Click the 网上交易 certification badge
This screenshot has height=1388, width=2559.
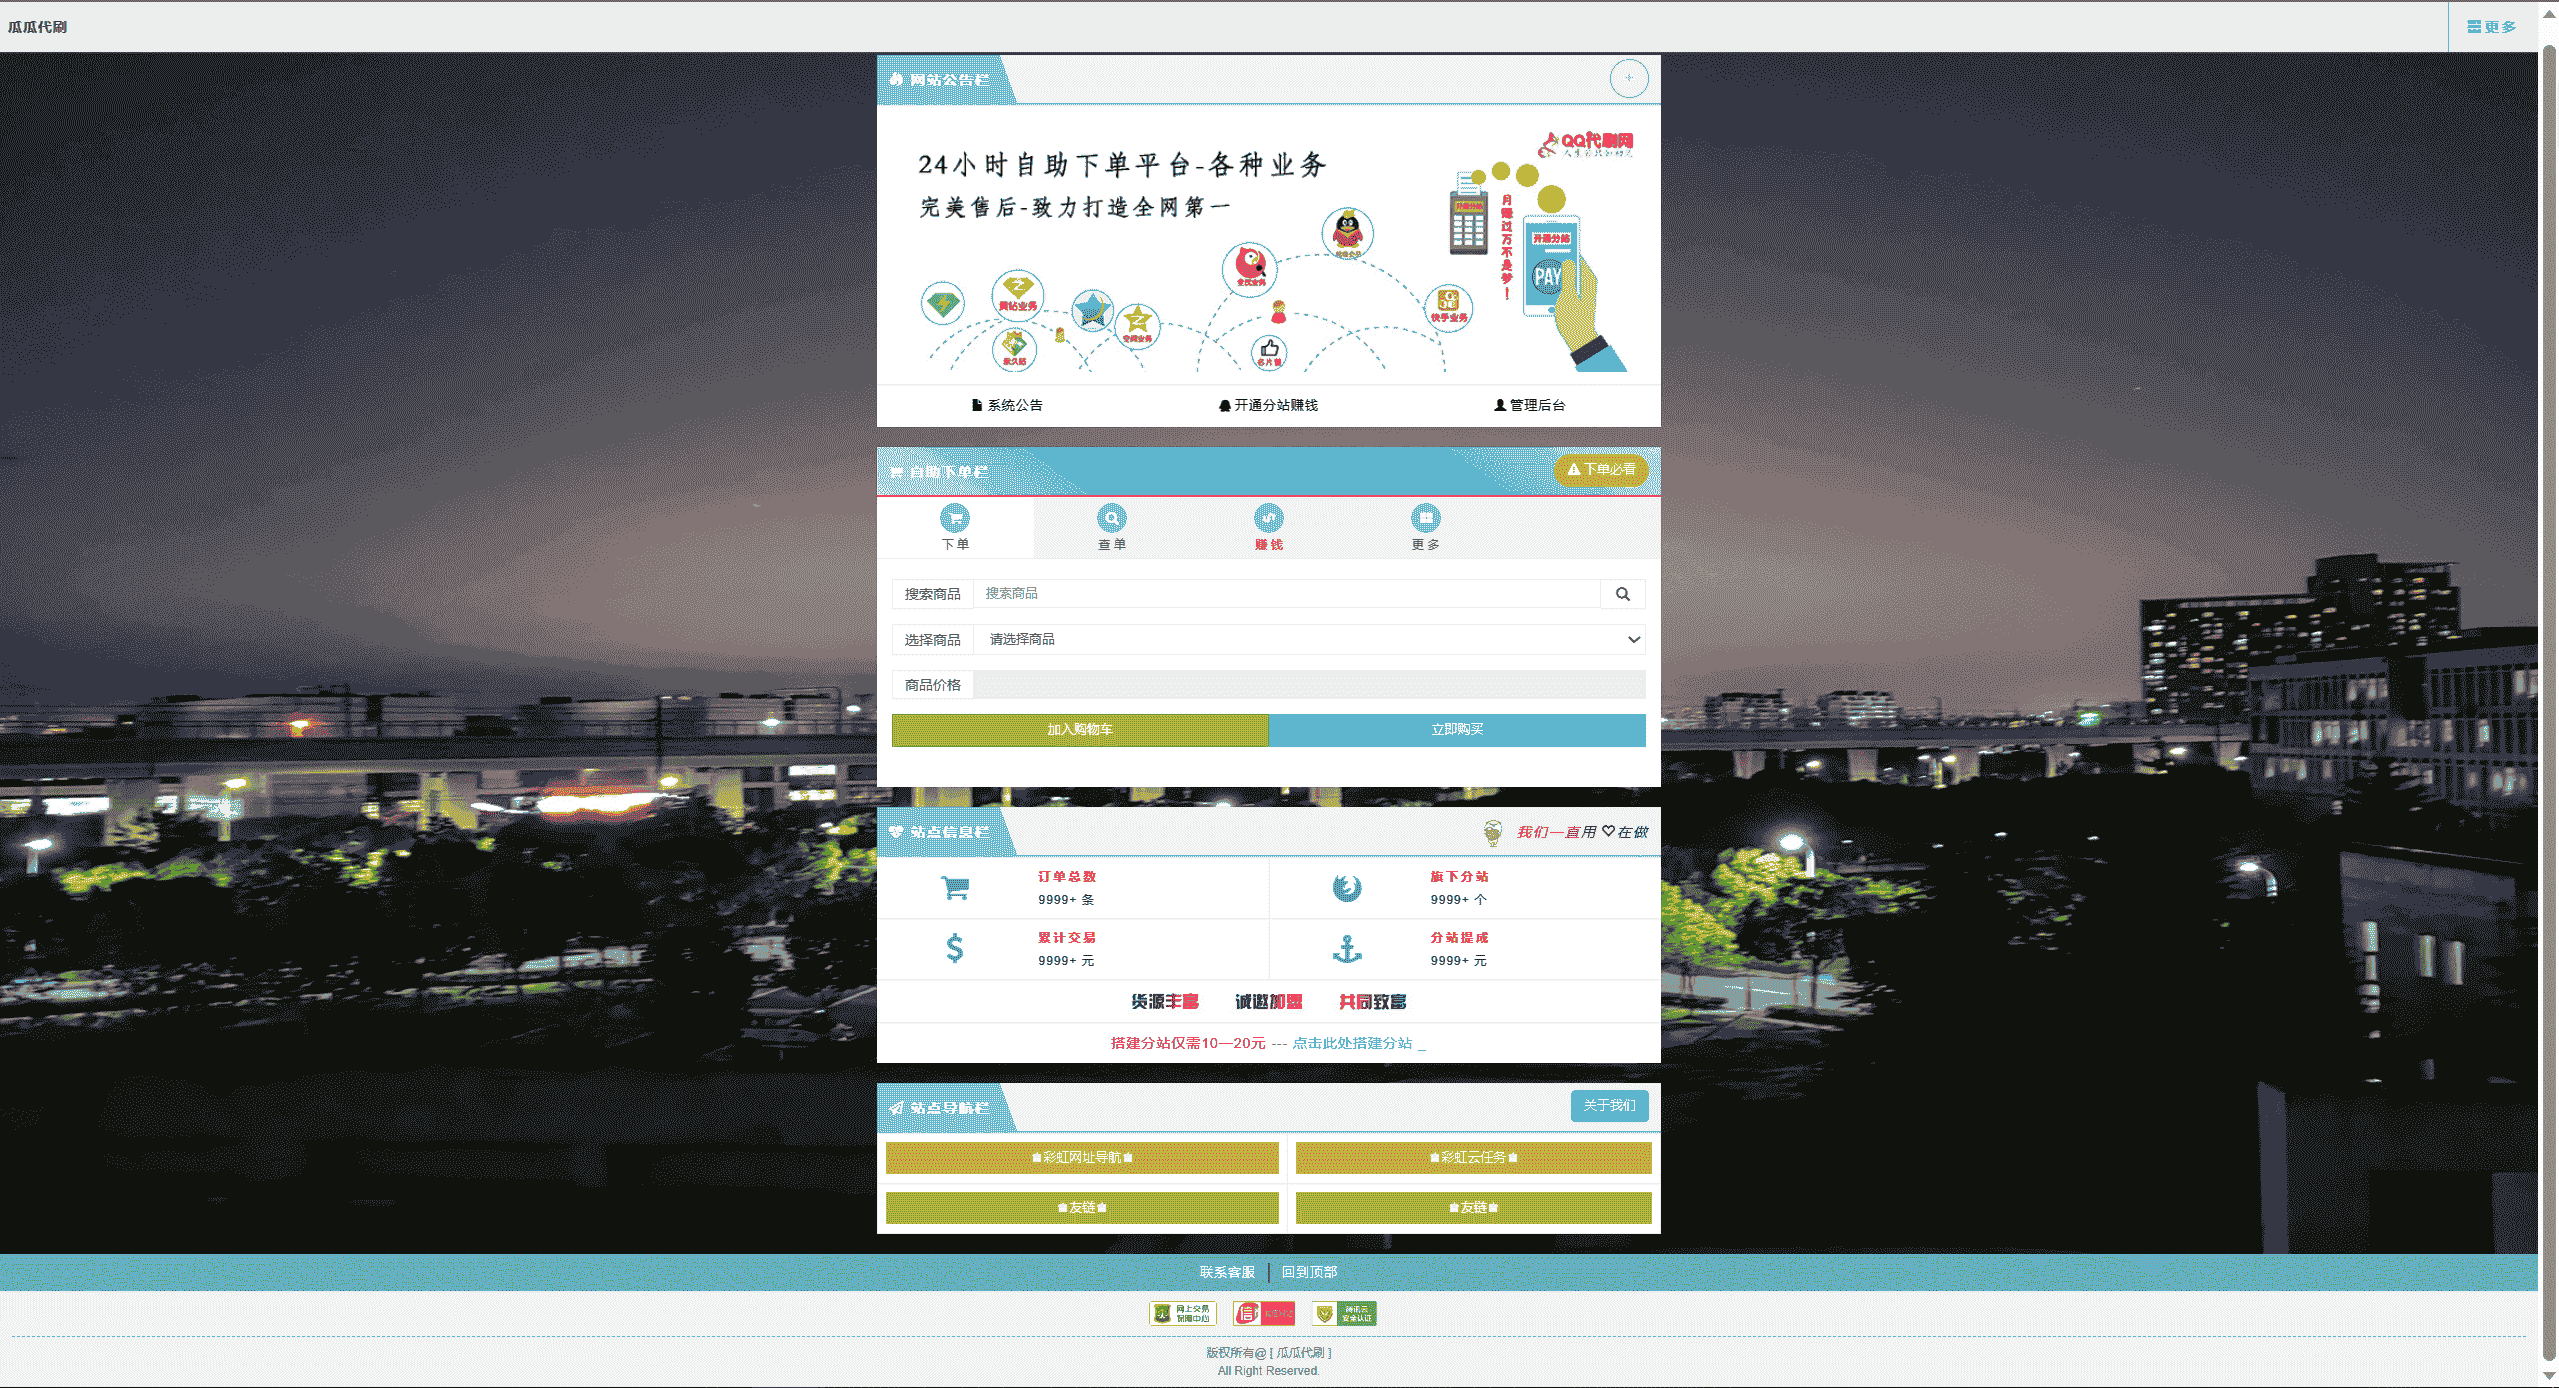(x=1182, y=1313)
